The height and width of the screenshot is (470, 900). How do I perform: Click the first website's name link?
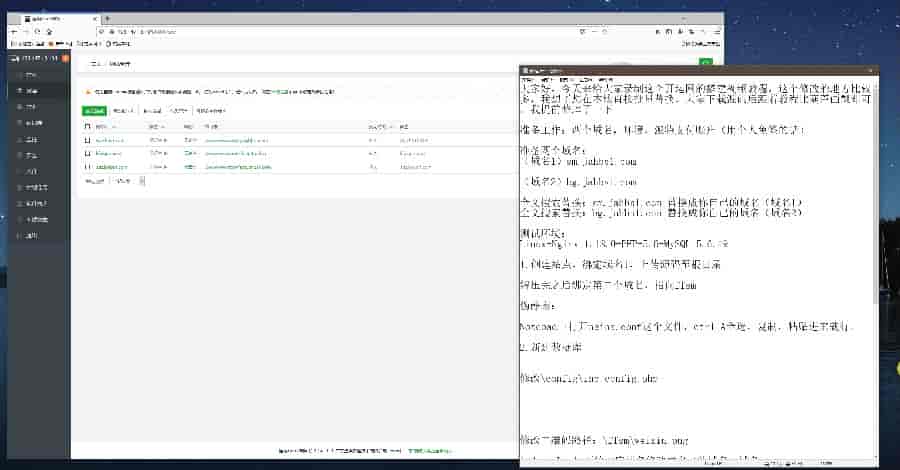110,141
